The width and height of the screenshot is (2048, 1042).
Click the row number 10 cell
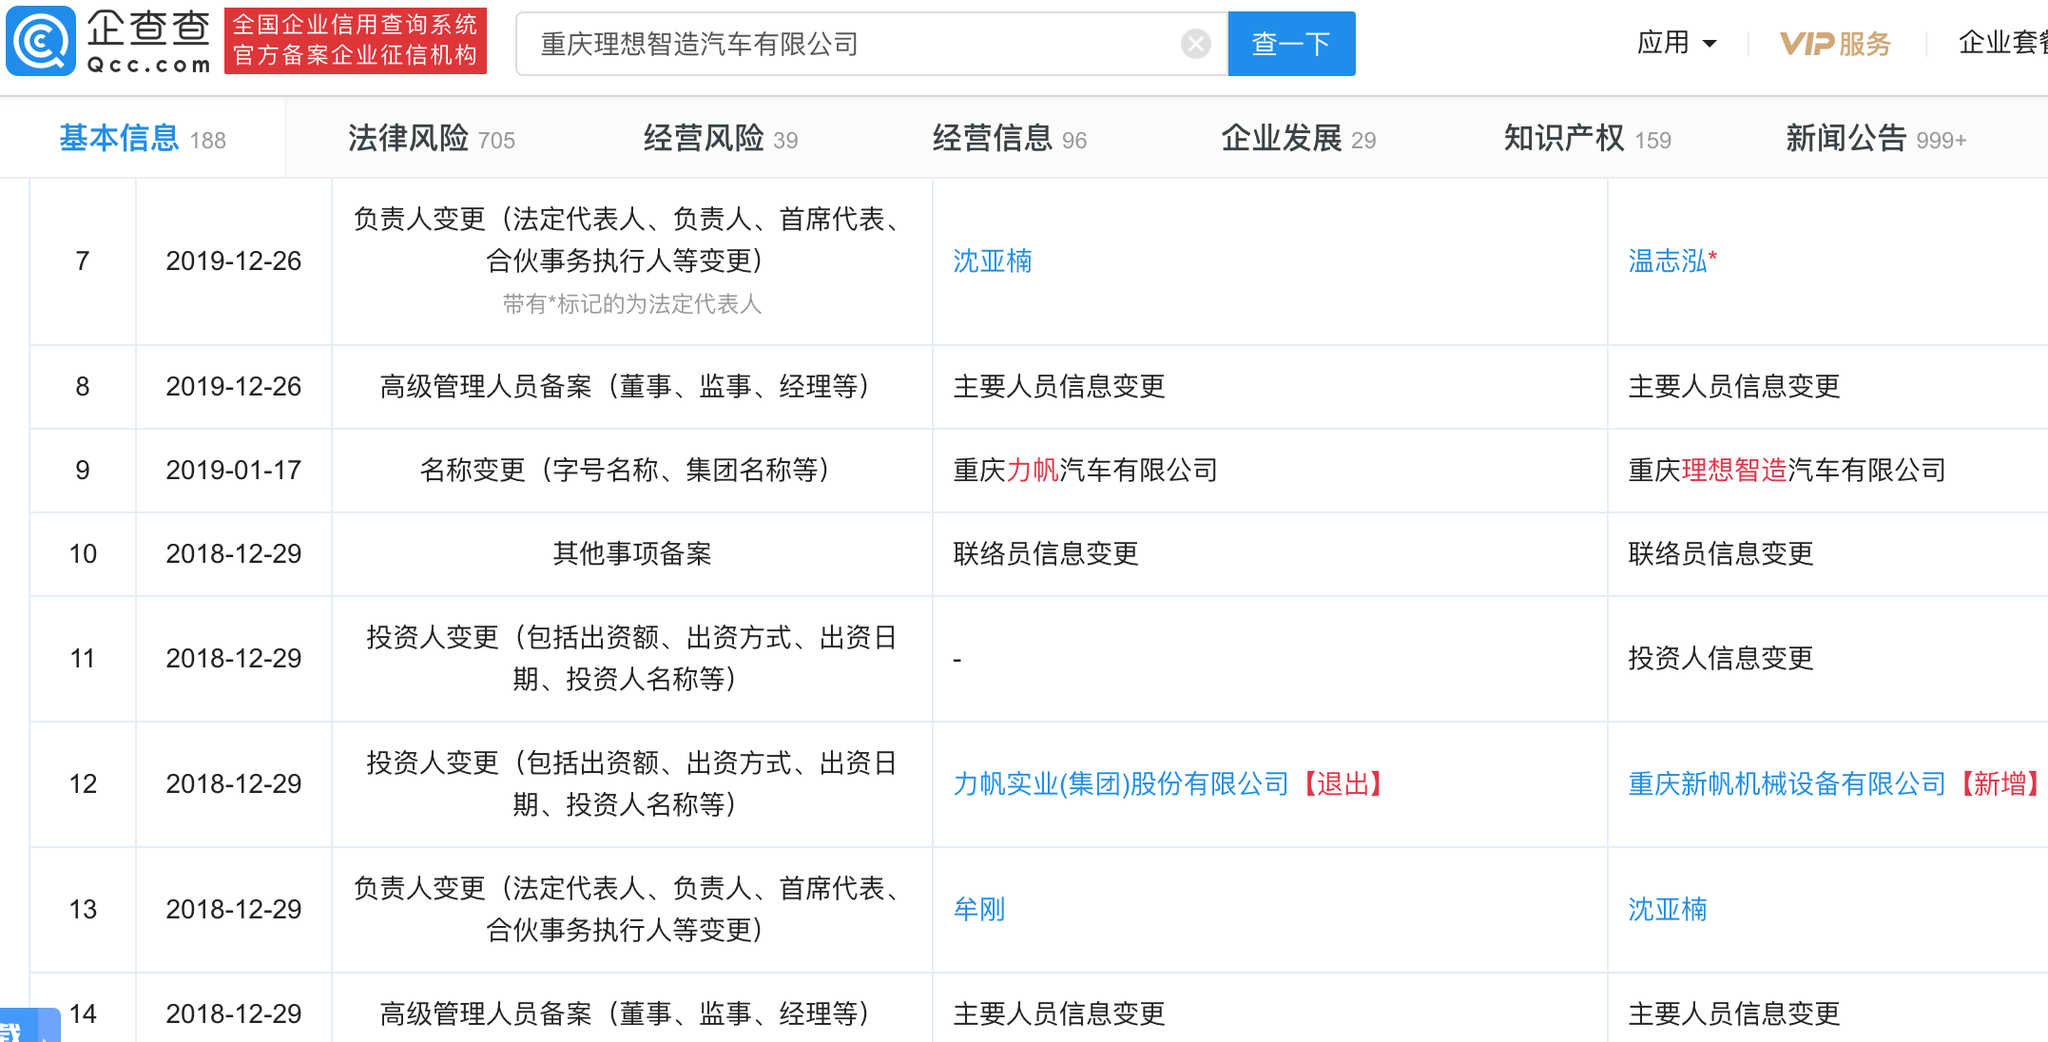click(83, 554)
